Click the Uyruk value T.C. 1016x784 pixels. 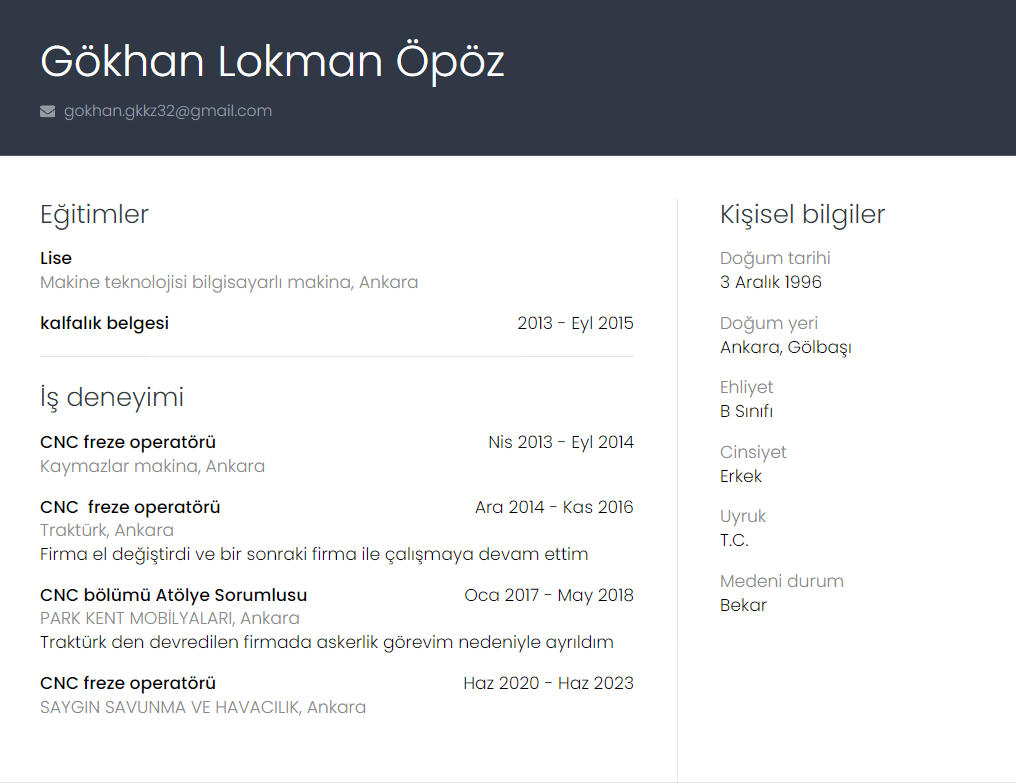click(x=734, y=540)
